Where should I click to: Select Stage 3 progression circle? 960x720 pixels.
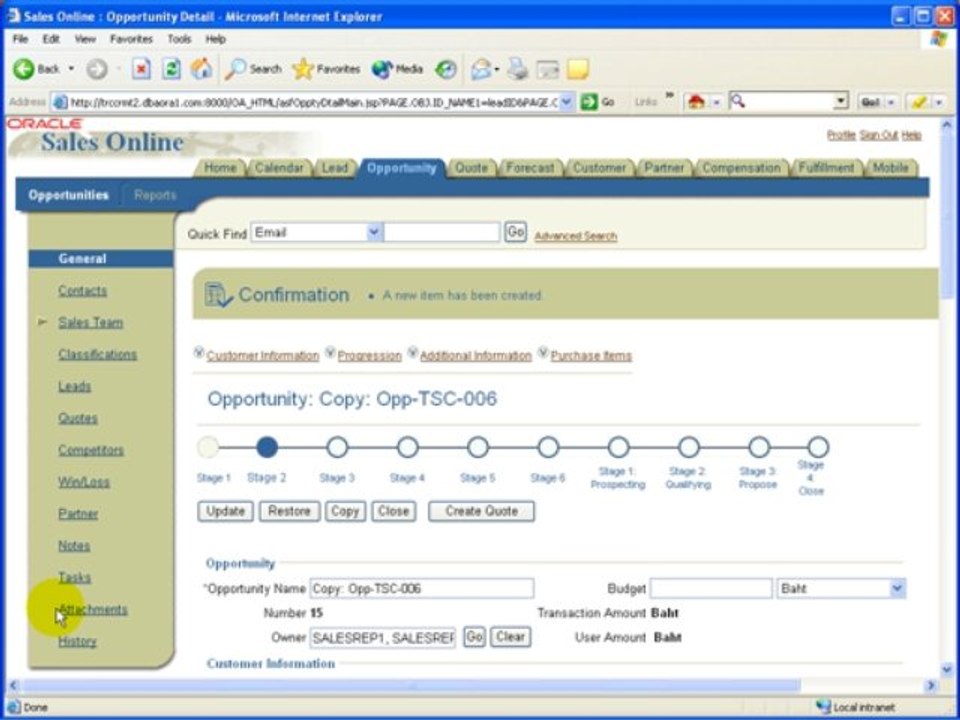tap(337, 447)
